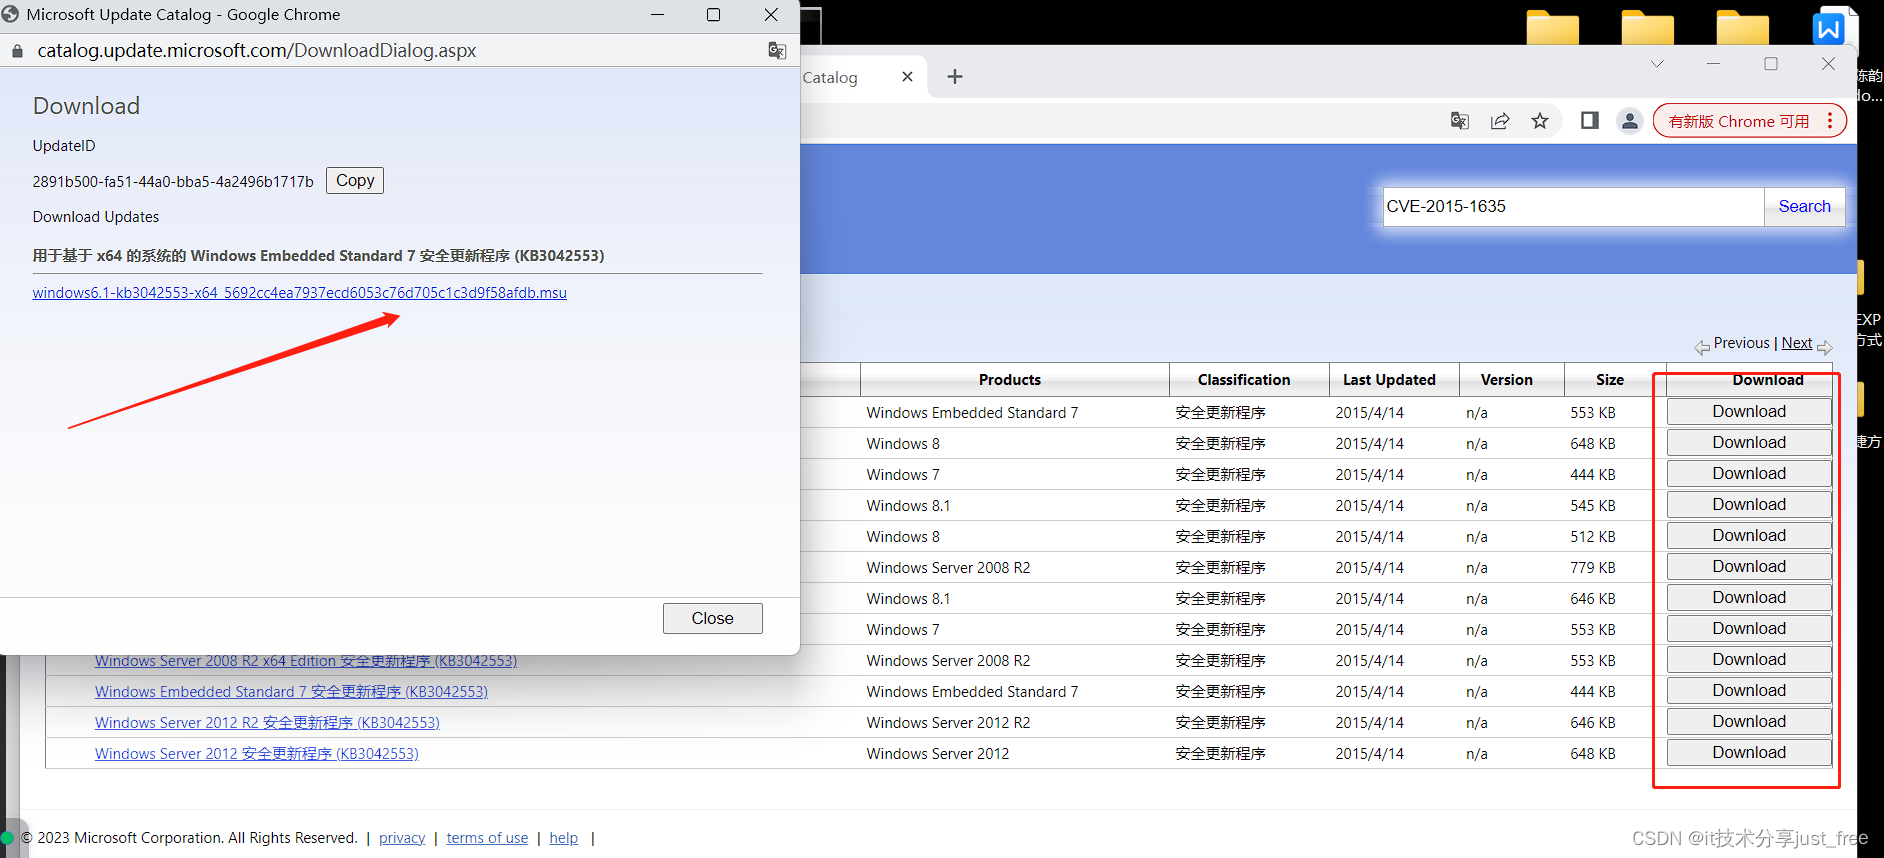Open the second desktop folder icon
Image resolution: width=1884 pixels, height=858 pixels.
pyautogui.click(x=1648, y=28)
